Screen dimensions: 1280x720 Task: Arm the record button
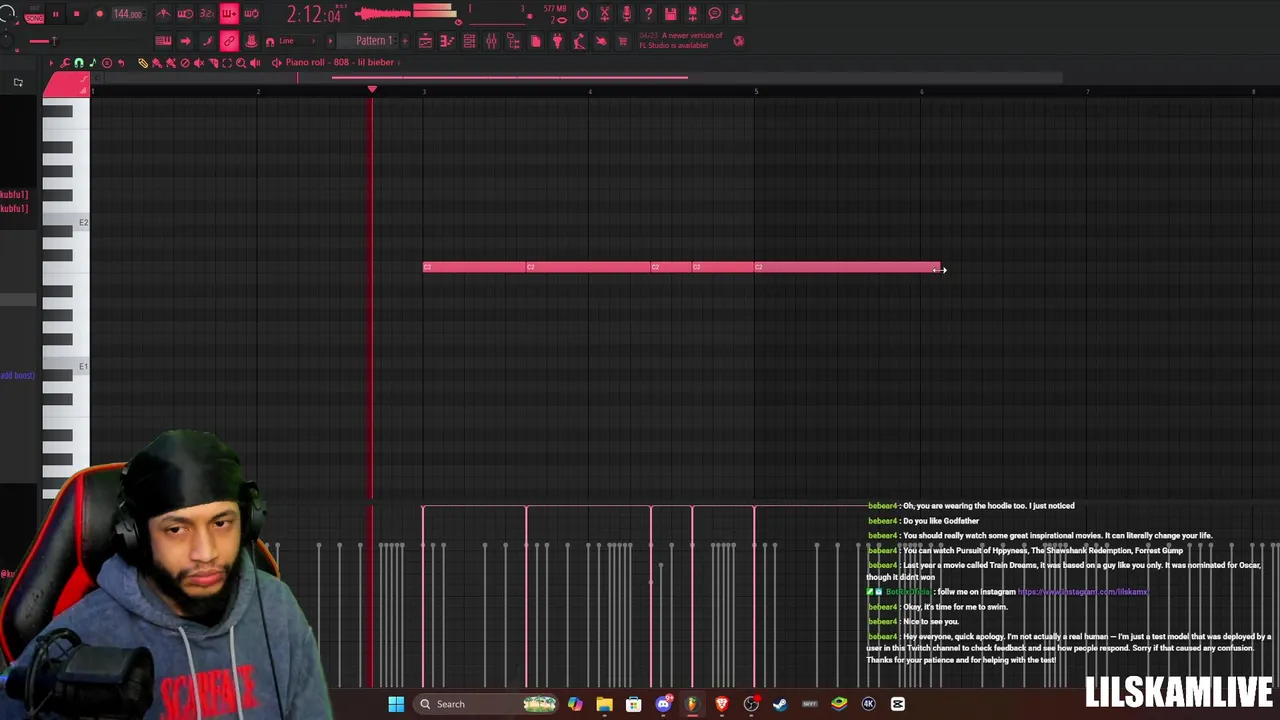pos(99,15)
